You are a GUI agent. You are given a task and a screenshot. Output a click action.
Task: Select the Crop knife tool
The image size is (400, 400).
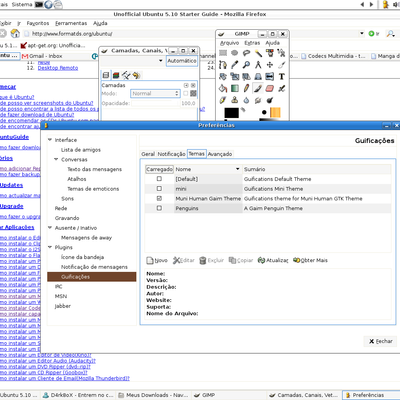[x=282, y=65]
